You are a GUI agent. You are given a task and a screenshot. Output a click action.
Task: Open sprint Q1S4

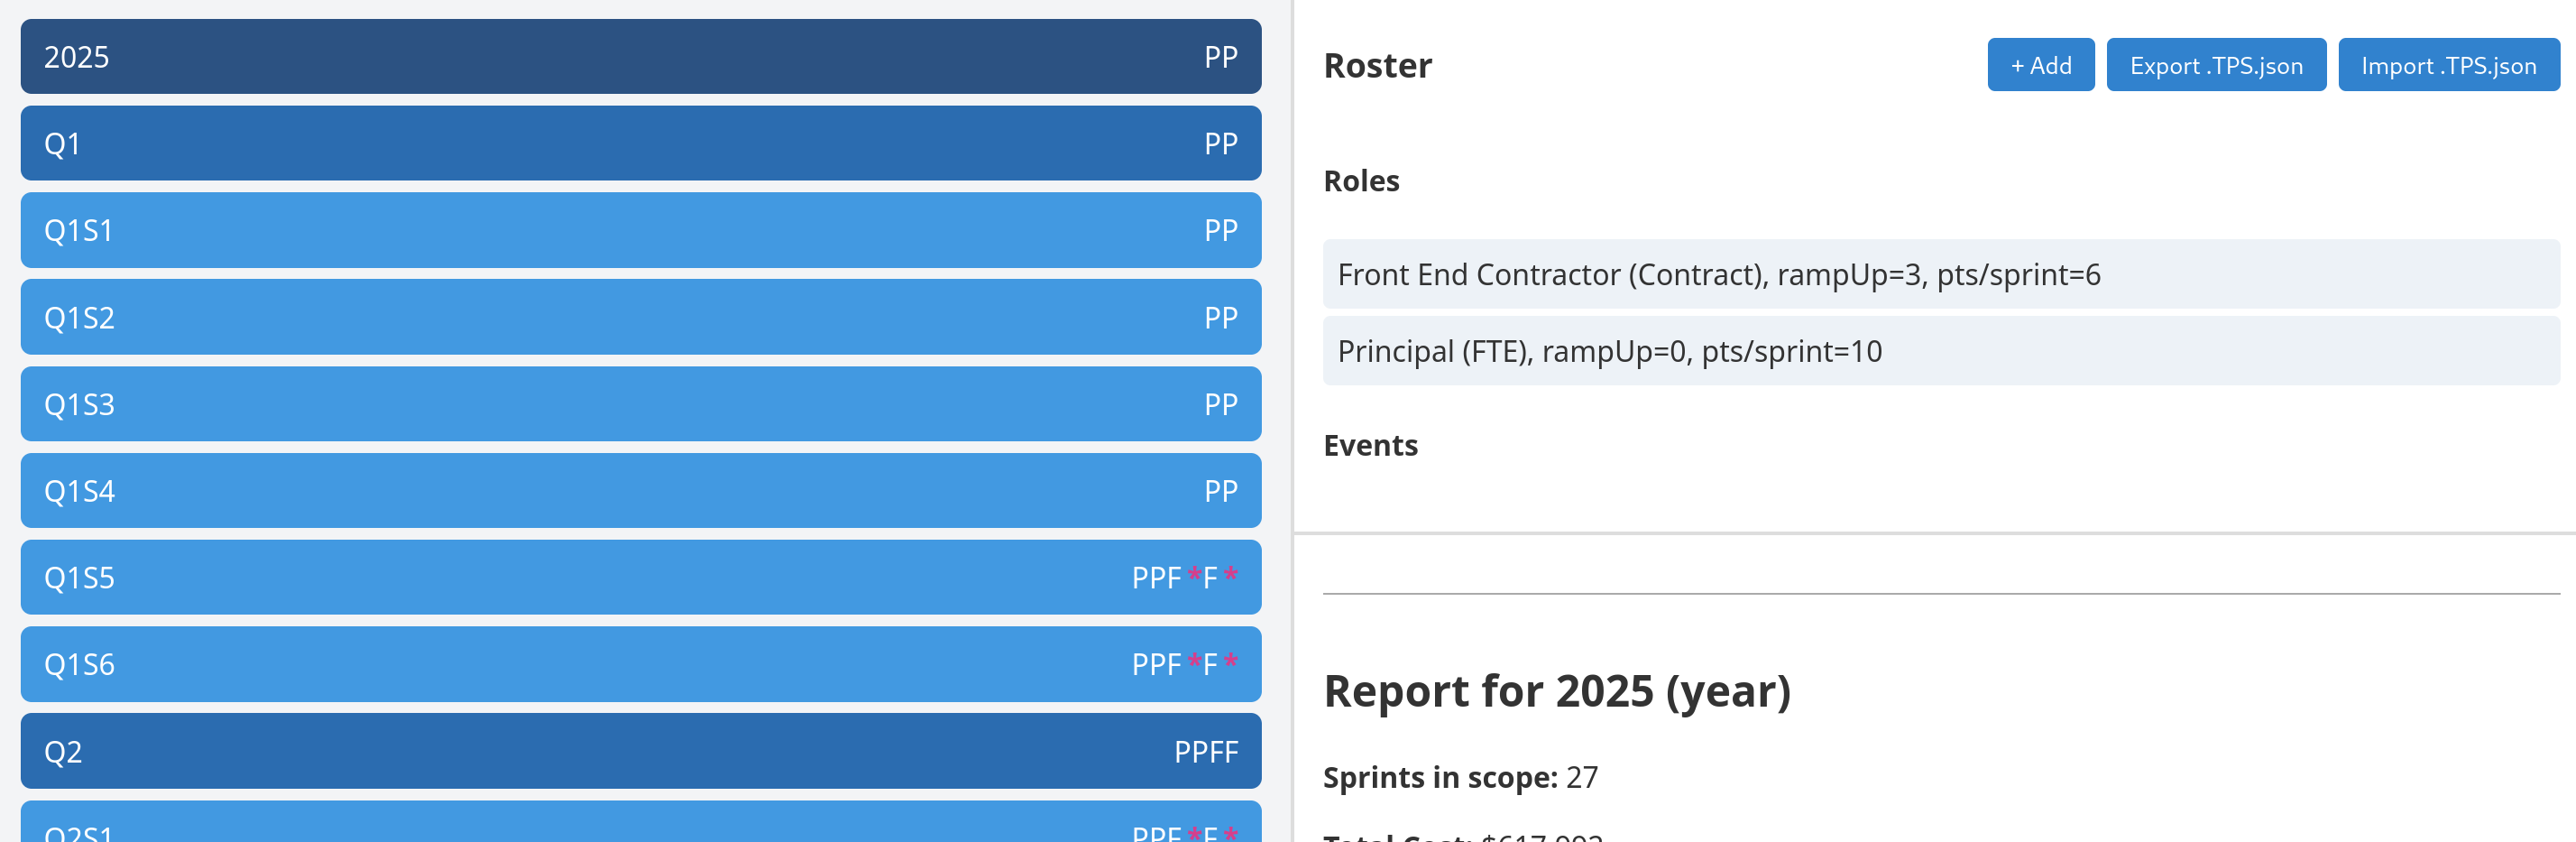click(640, 491)
